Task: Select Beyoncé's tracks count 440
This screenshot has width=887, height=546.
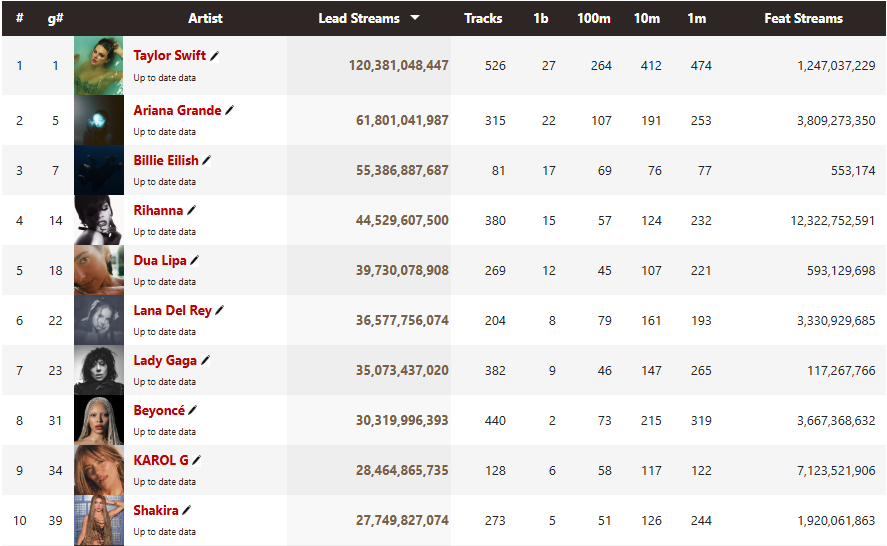Action: (495, 420)
